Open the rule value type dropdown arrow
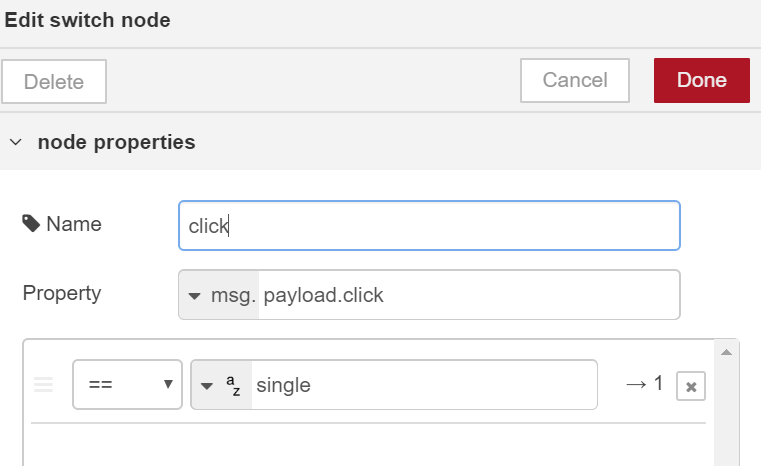The width and height of the screenshot is (761, 466). pos(207,386)
